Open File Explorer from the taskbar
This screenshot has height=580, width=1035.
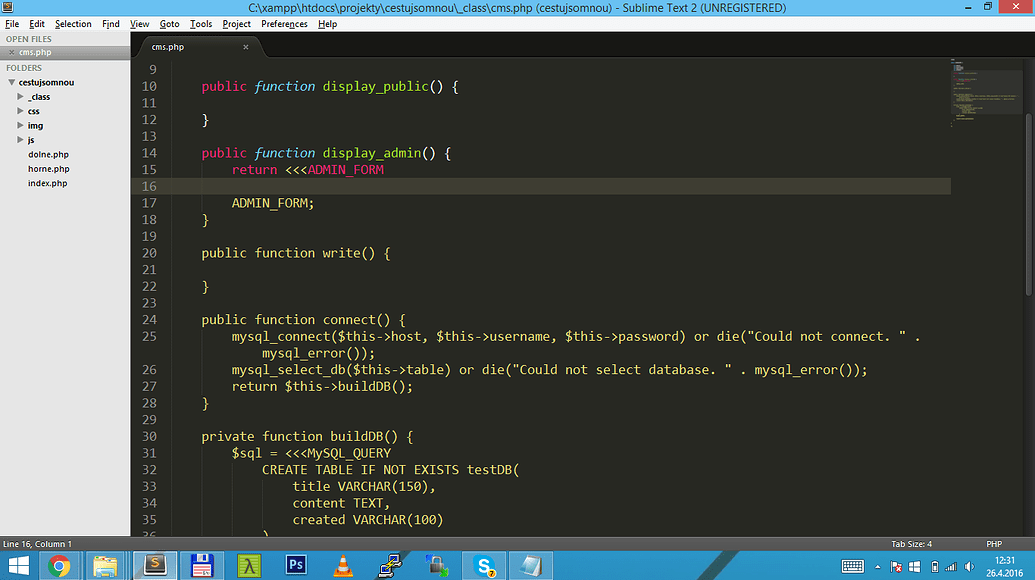106,565
